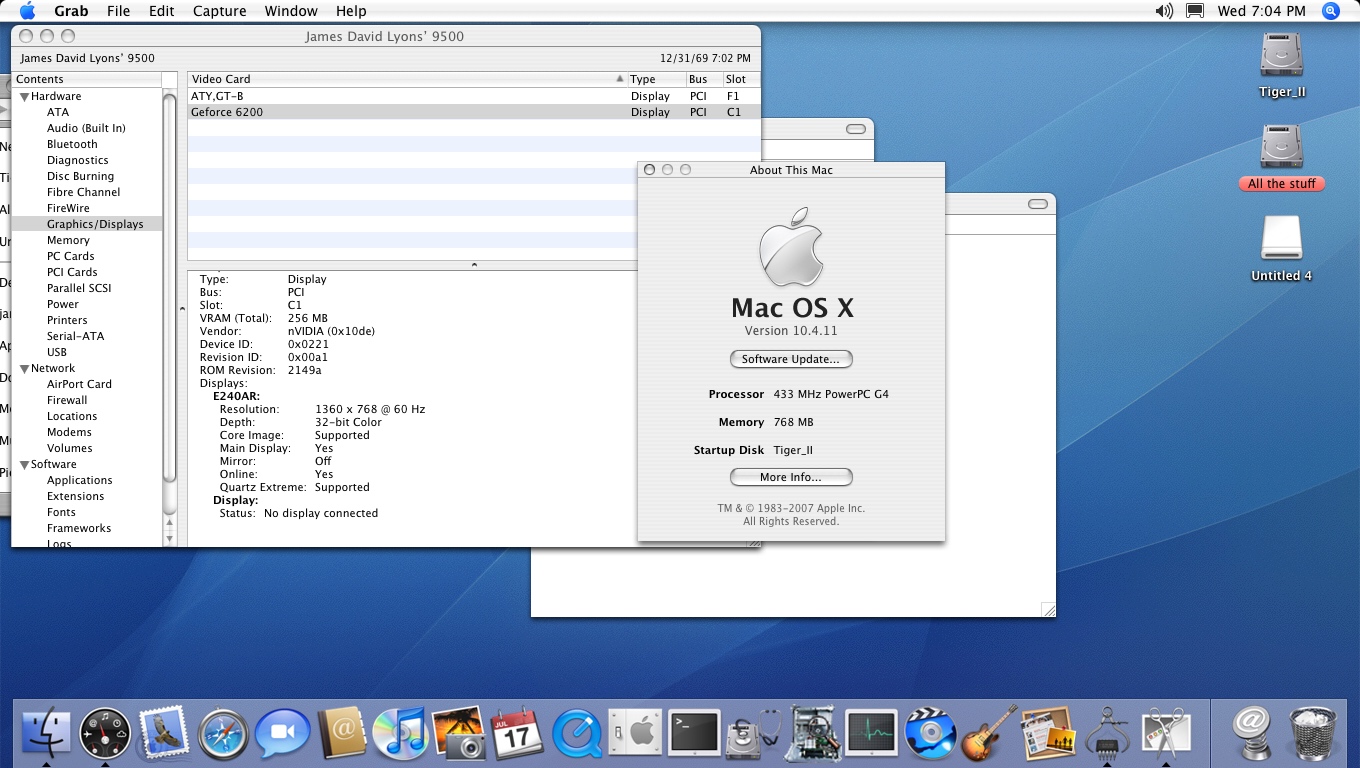Open Mail from the Dock

tap(162, 733)
